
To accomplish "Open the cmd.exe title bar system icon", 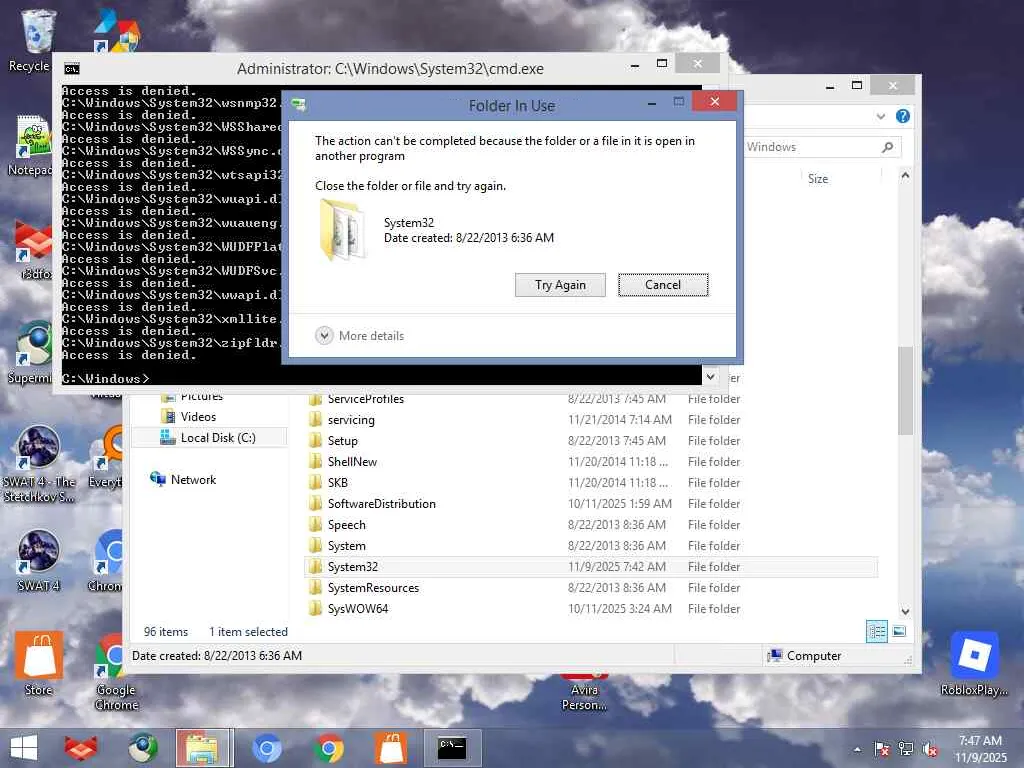I will [x=72, y=69].
